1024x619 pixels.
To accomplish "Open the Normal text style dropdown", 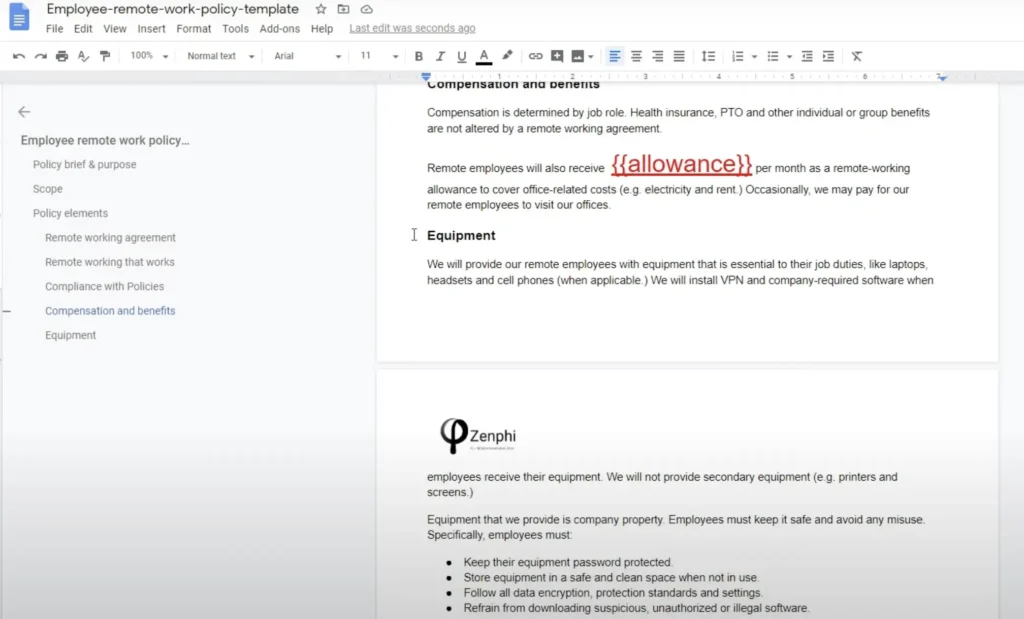I will tap(221, 56).
